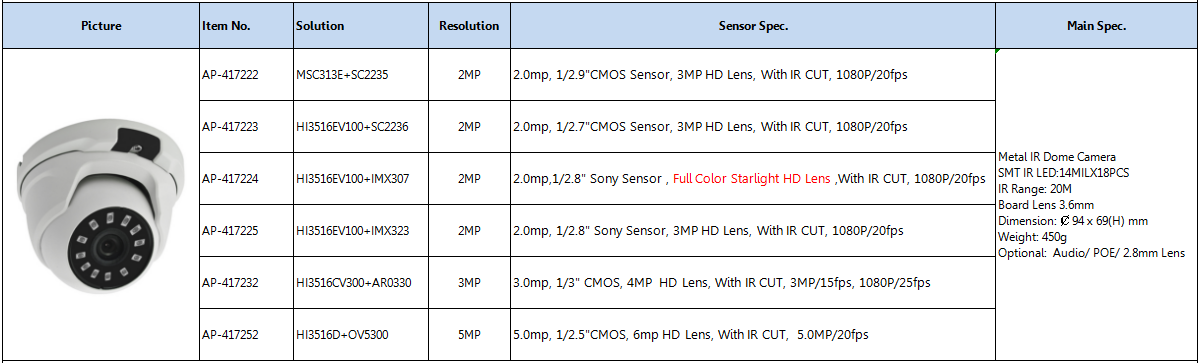This screenshot has width=1200, height=363.
Task: Select the 5MP resolution cell
Action: [469, 335]
